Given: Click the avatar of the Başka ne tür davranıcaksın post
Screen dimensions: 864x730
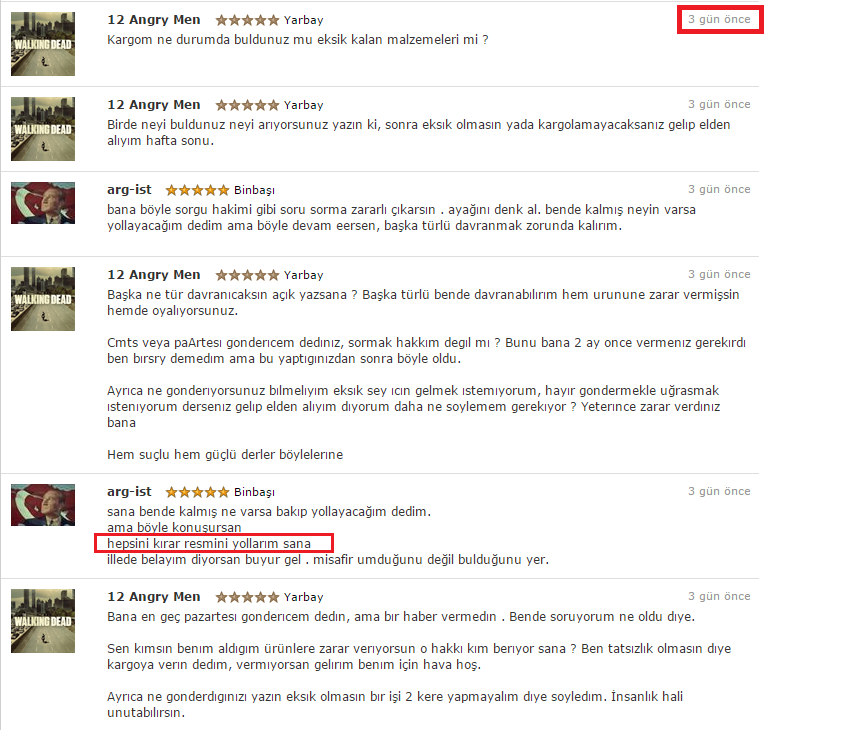Looking at the screenshot, I should click(43, 299).
